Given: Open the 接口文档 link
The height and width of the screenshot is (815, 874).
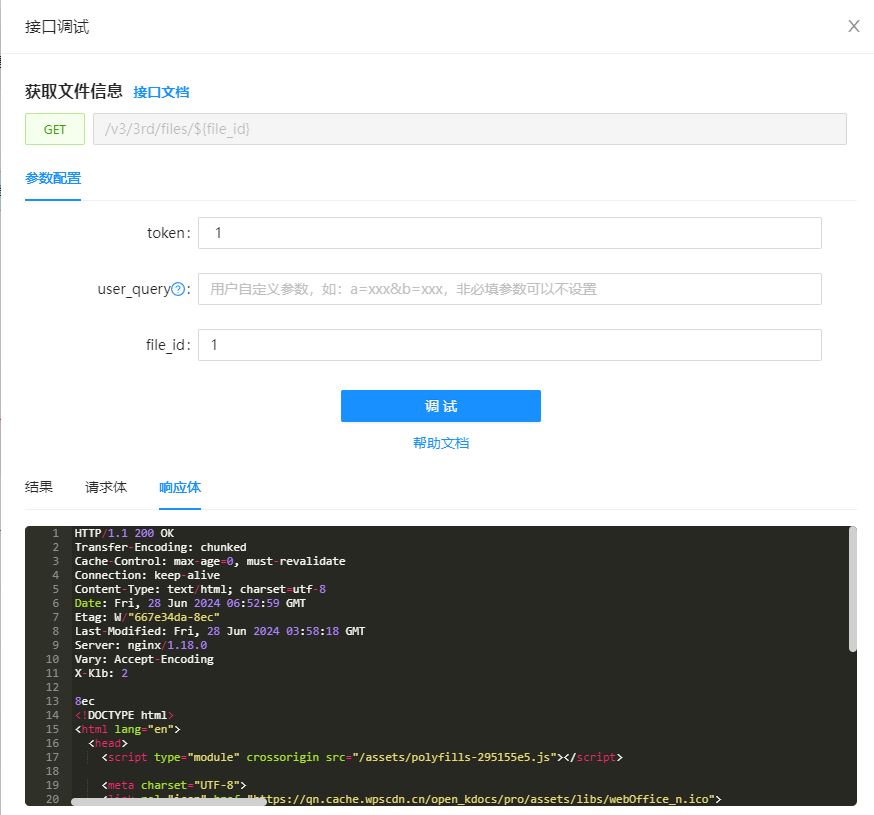Looking at the screenshot, I should click(x=161, y=93).
